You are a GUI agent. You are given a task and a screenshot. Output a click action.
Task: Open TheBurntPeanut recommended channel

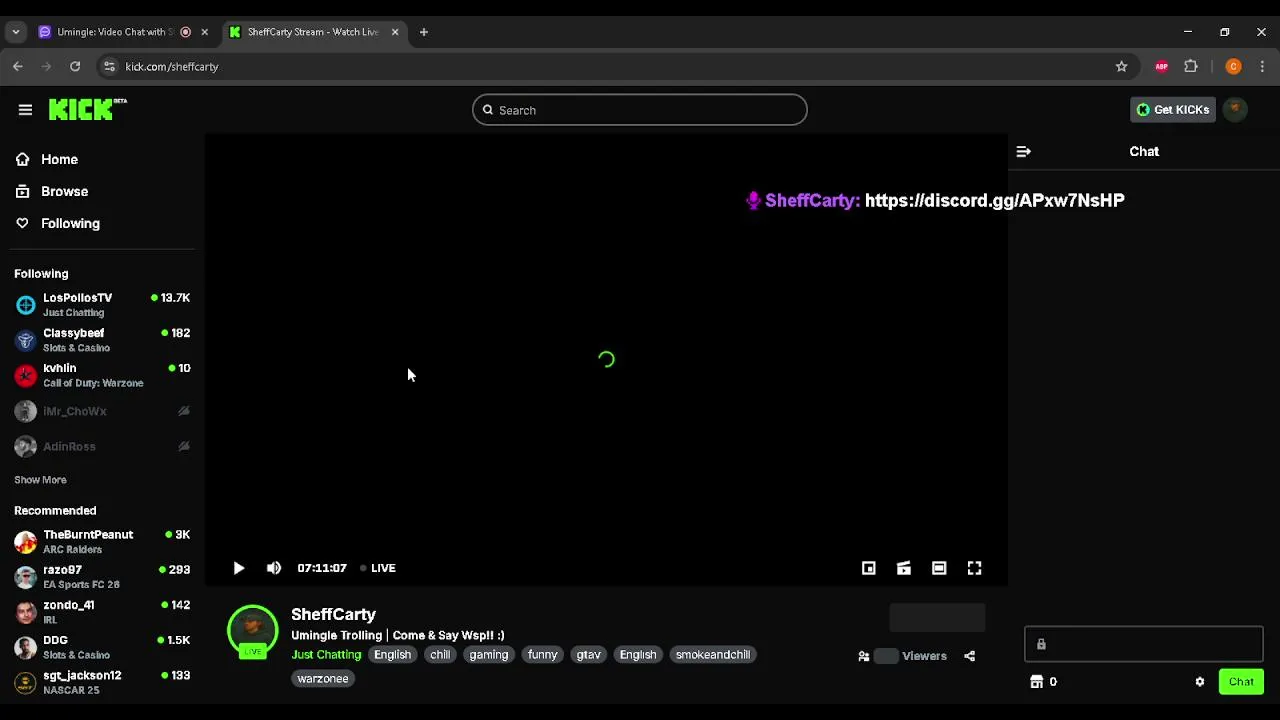(102, 542)
